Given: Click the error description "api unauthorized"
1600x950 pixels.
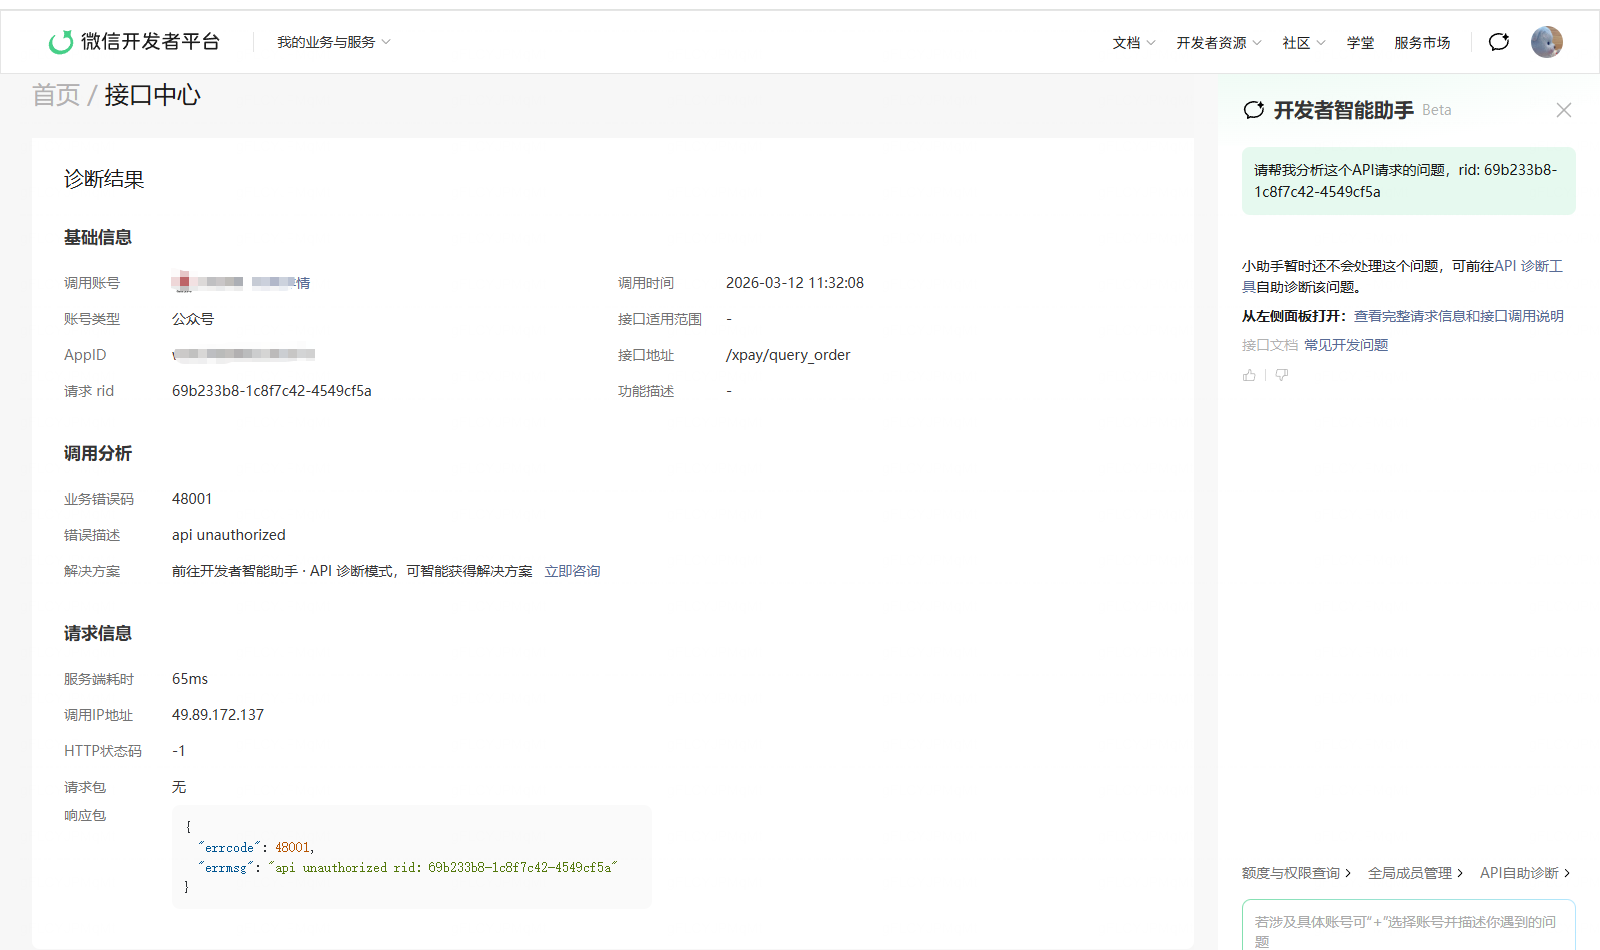Looking at the screenshot, I should pos(229,535).
